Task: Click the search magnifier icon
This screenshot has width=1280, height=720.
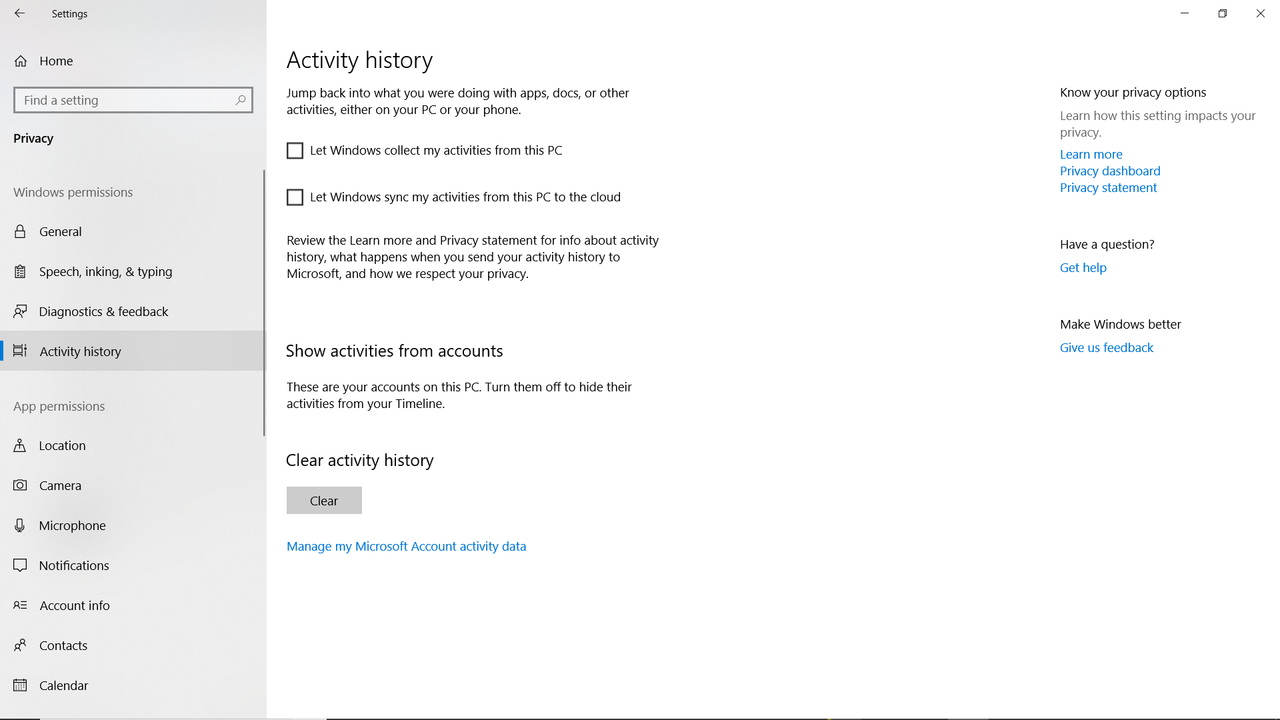Action: click(240, 100)
